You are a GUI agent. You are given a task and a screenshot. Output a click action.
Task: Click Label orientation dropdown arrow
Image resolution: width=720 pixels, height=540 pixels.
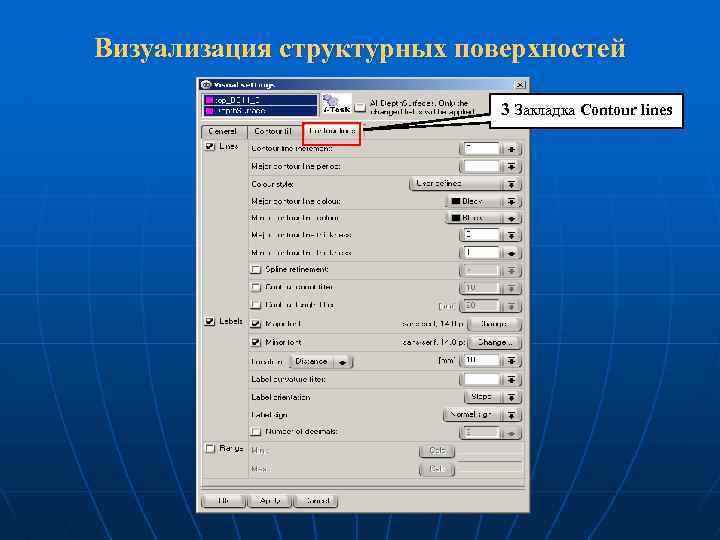(x=511, y=397)
